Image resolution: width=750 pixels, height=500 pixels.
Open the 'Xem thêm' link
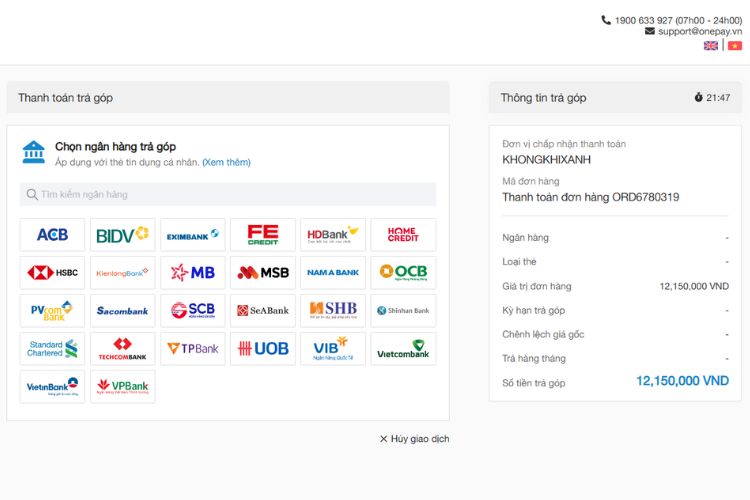226,162
